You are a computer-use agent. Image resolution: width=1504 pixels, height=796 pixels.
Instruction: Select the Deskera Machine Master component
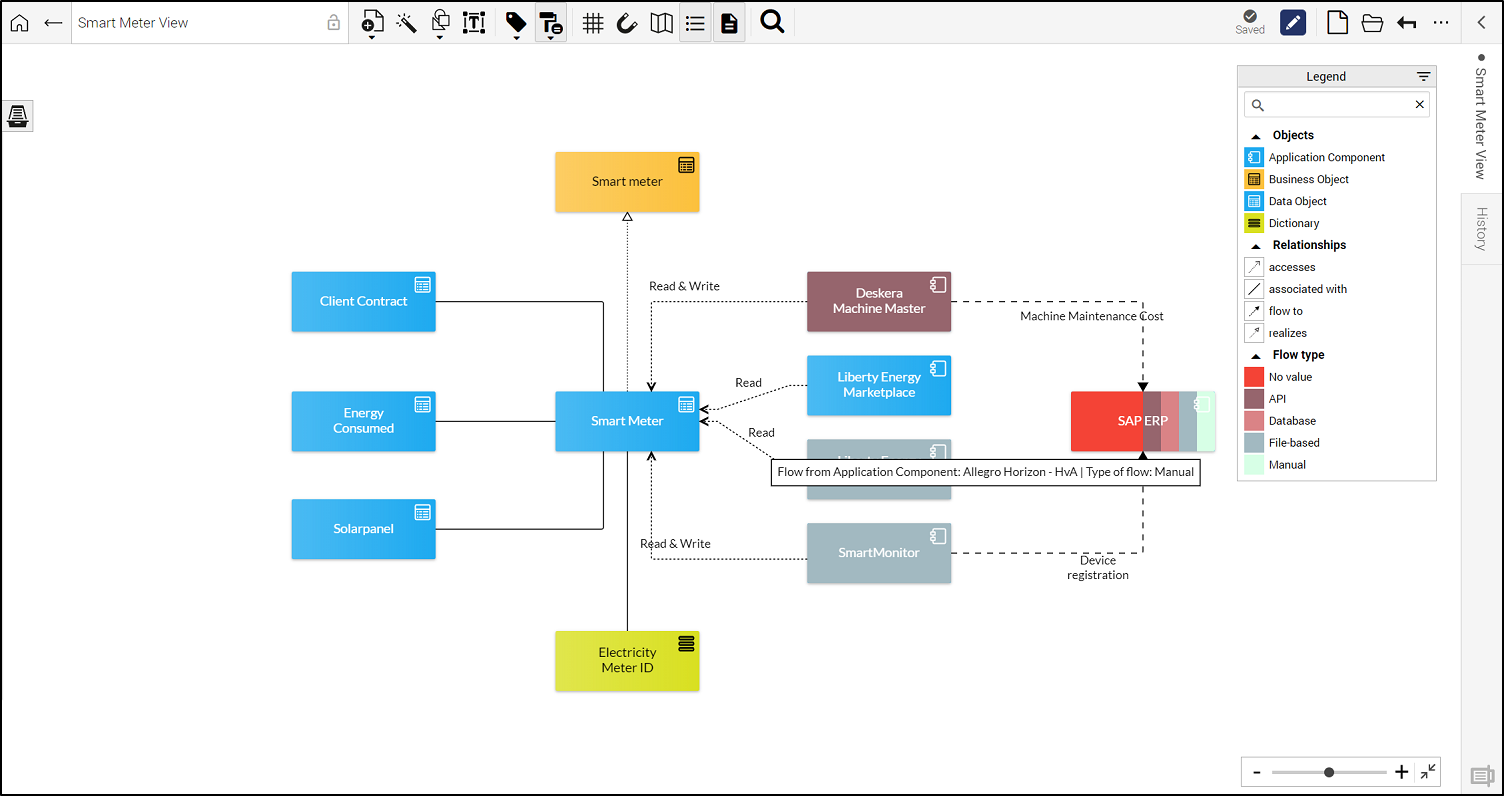click(879, 301)
